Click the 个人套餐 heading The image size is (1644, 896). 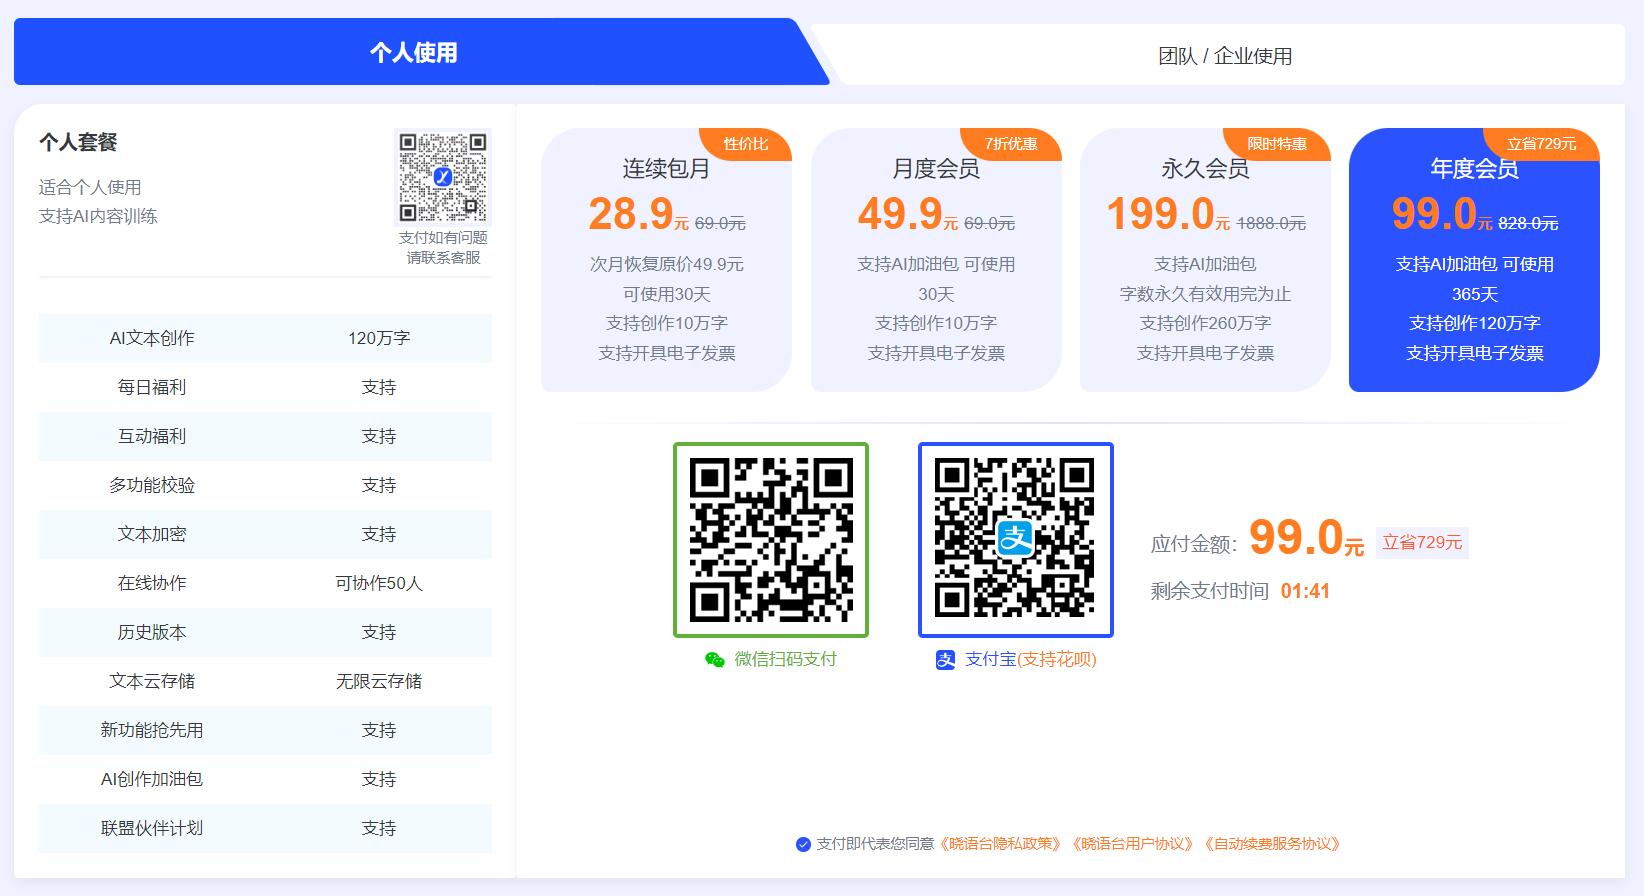click(x=78, y=142)
